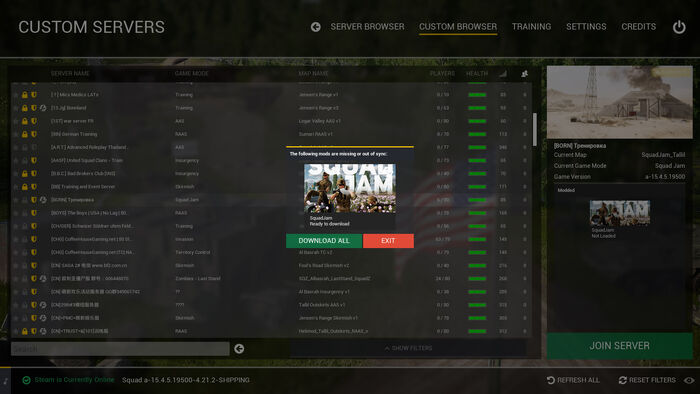Click the mod icon on [CN]=PMC= row

pos(43,318)
